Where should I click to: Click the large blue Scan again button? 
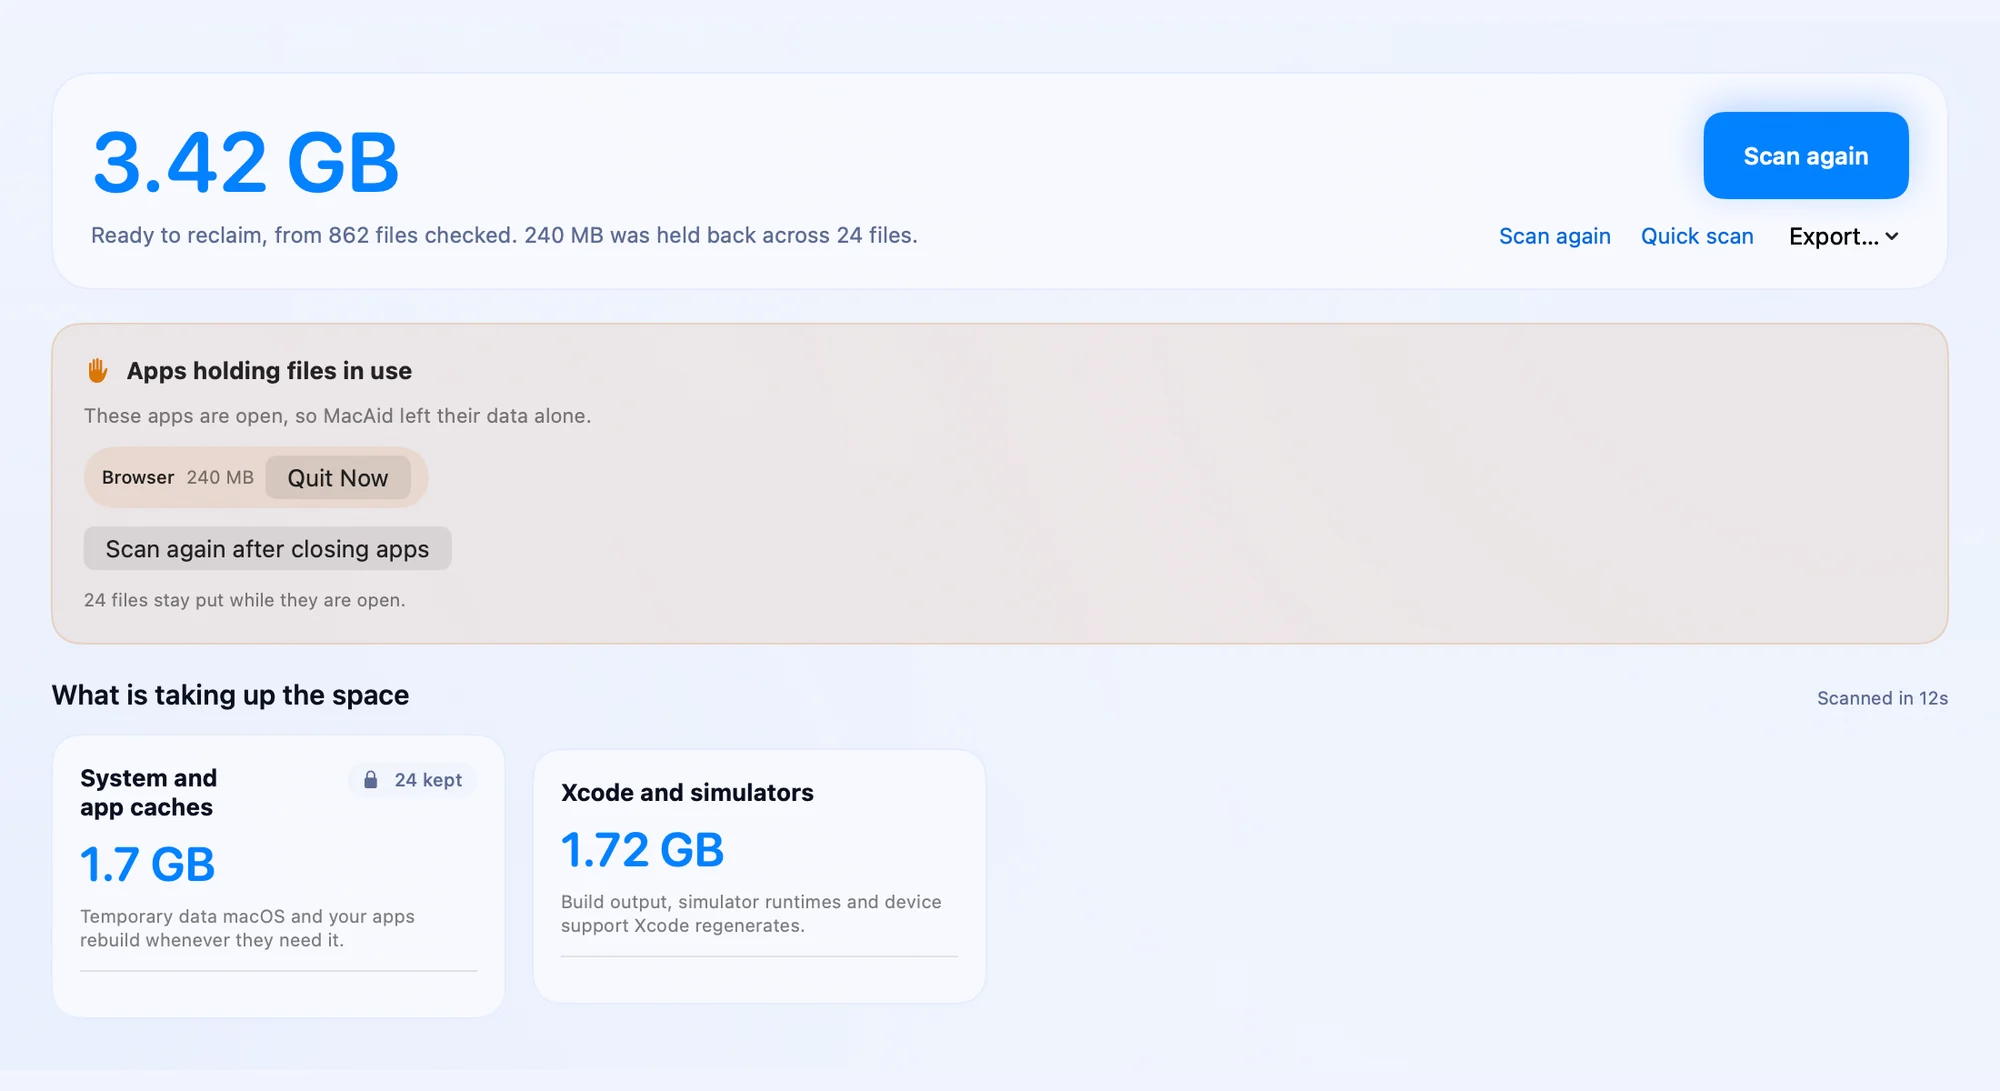pyautogui.click(x=1805, y=155)
